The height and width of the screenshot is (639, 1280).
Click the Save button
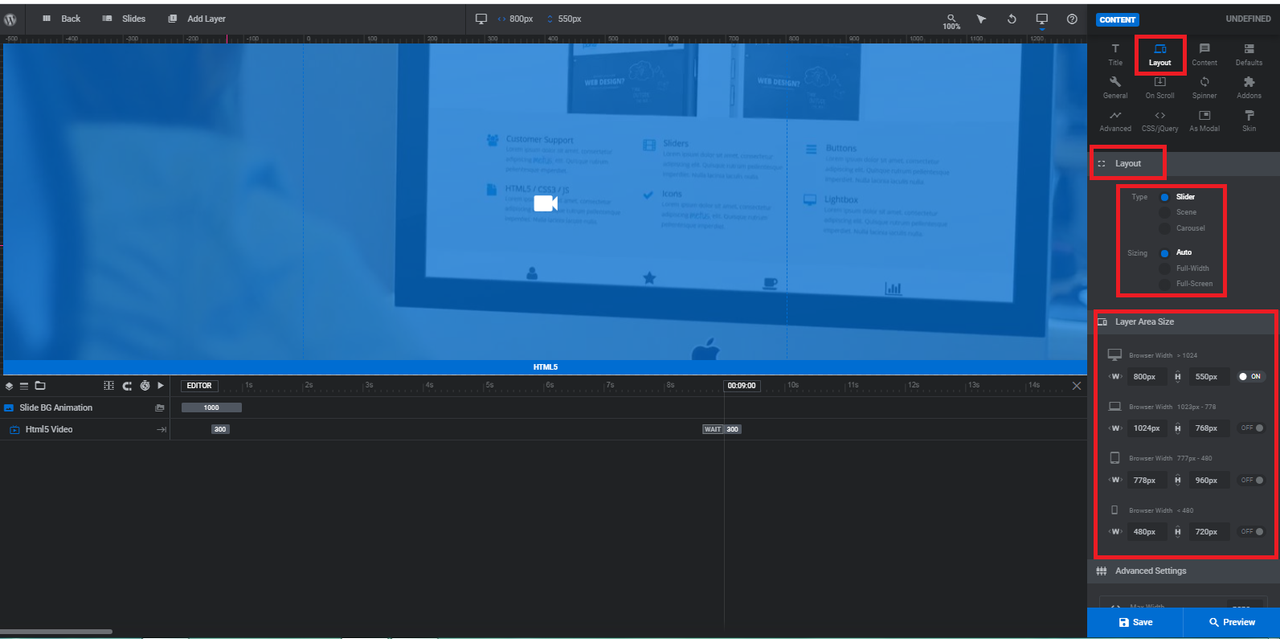click(x=1135, y=622)
